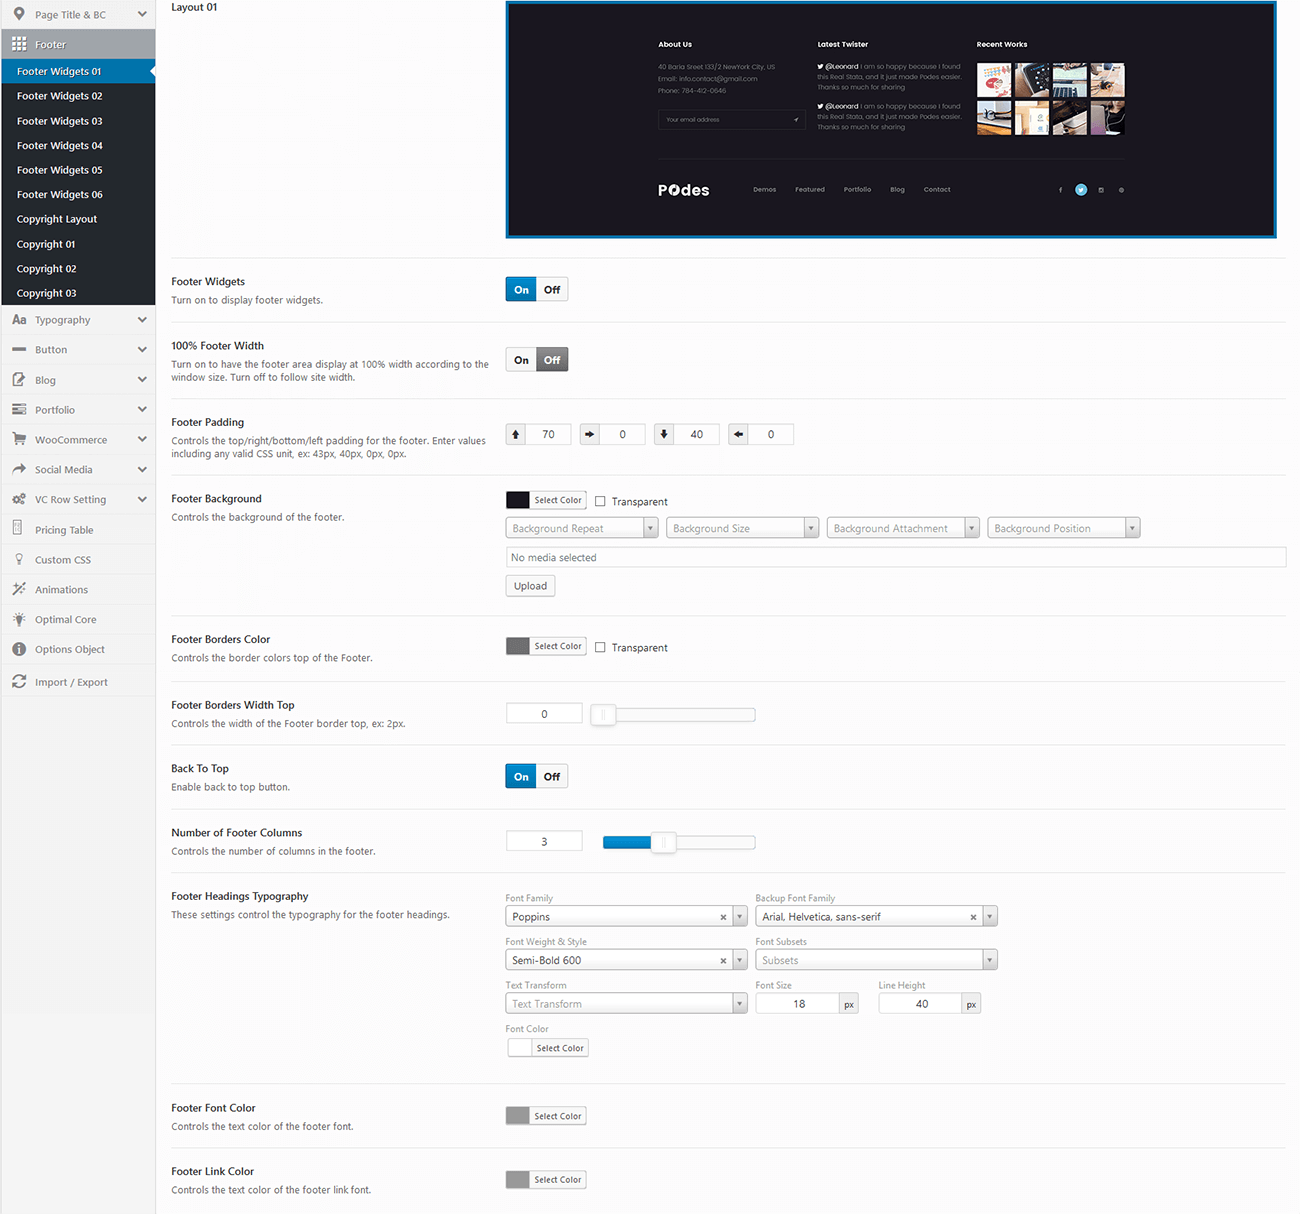Click Select Color for Footer Link Color
Viewport: 1300px width, 1214px height.
point(558,1180)
